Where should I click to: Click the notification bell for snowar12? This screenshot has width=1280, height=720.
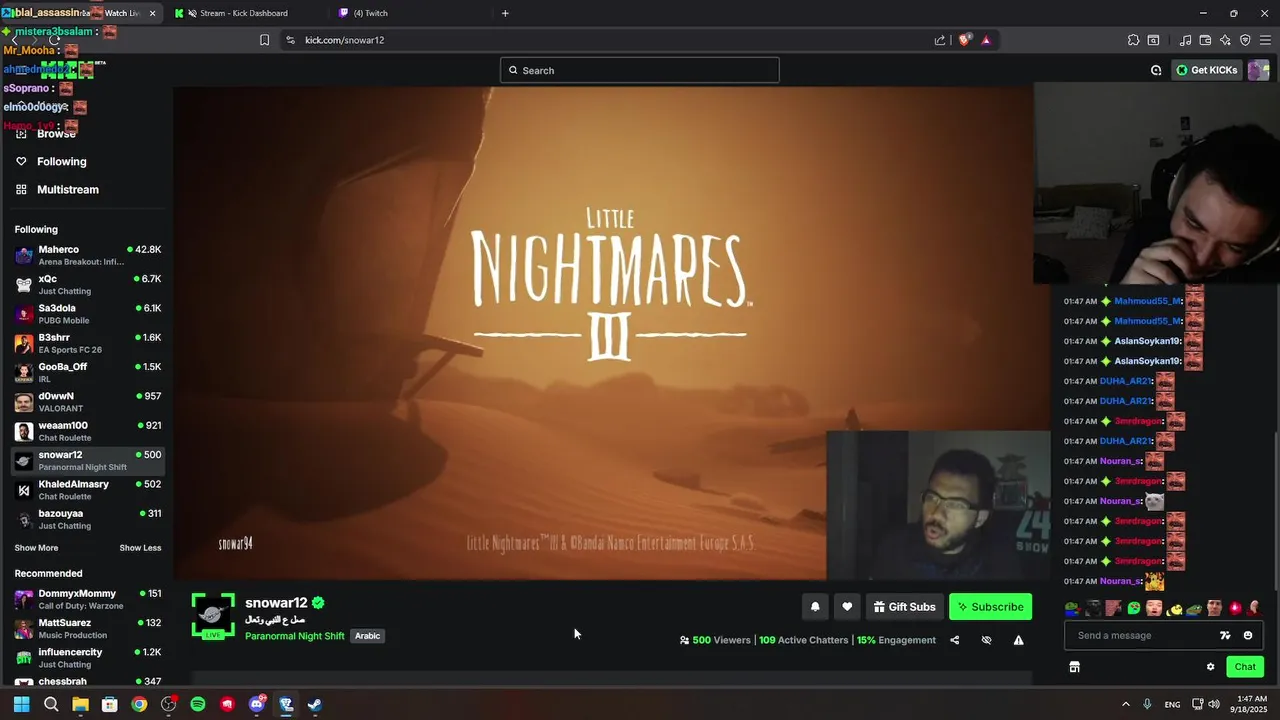click(x=815, y=607)
